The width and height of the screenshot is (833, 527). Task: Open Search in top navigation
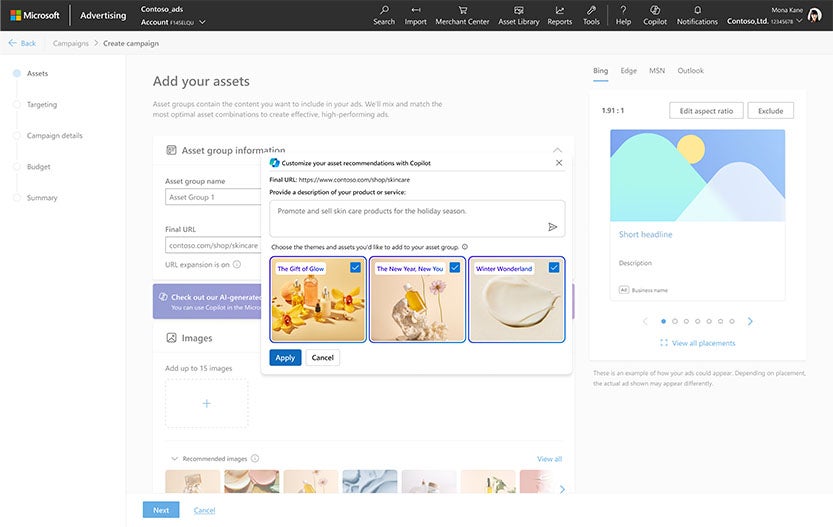[x=384, y=14]
